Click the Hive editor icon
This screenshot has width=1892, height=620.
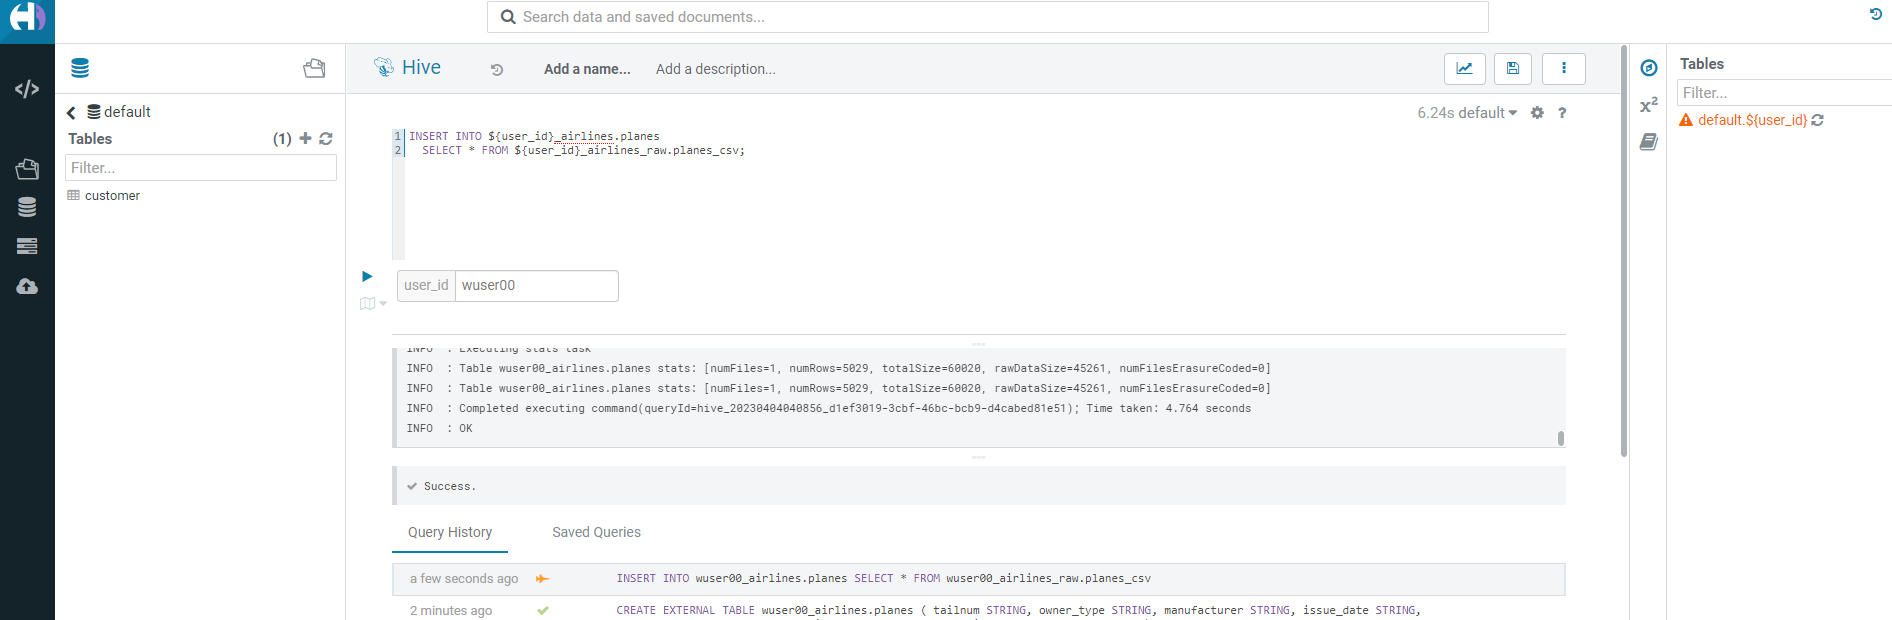pyautogui.click(x=384, y=67)
